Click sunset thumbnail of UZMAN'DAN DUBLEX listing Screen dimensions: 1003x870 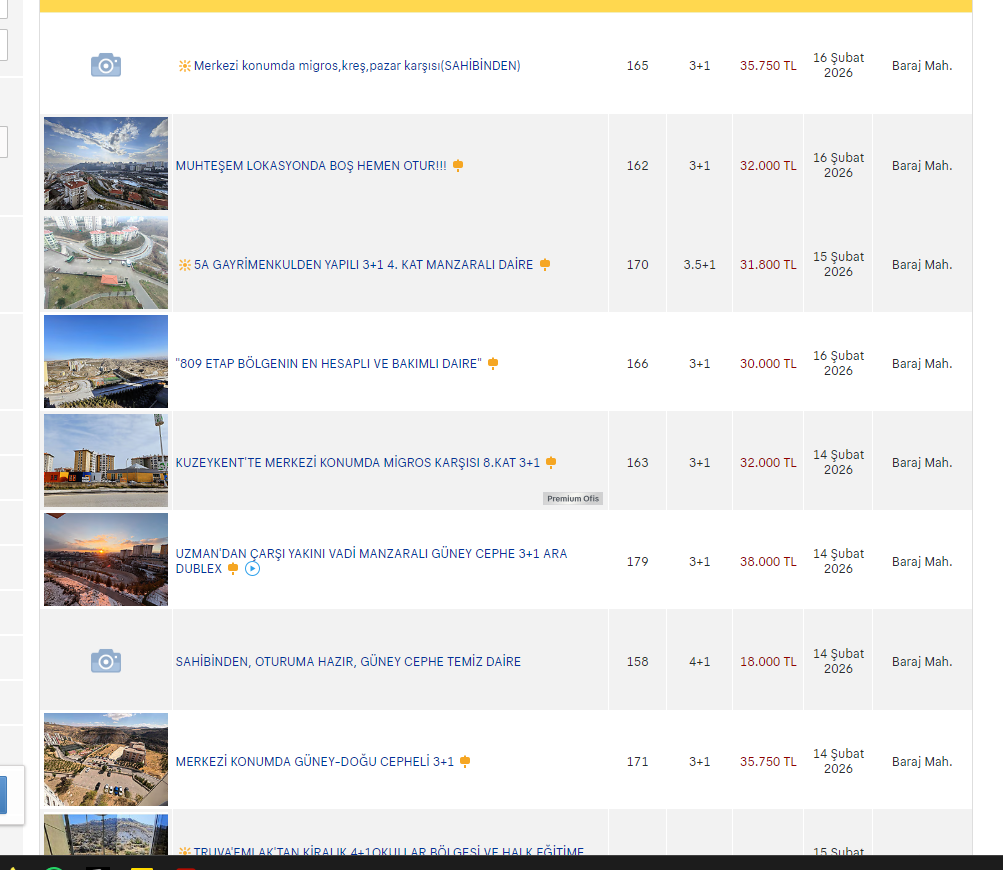click(106, 559)
